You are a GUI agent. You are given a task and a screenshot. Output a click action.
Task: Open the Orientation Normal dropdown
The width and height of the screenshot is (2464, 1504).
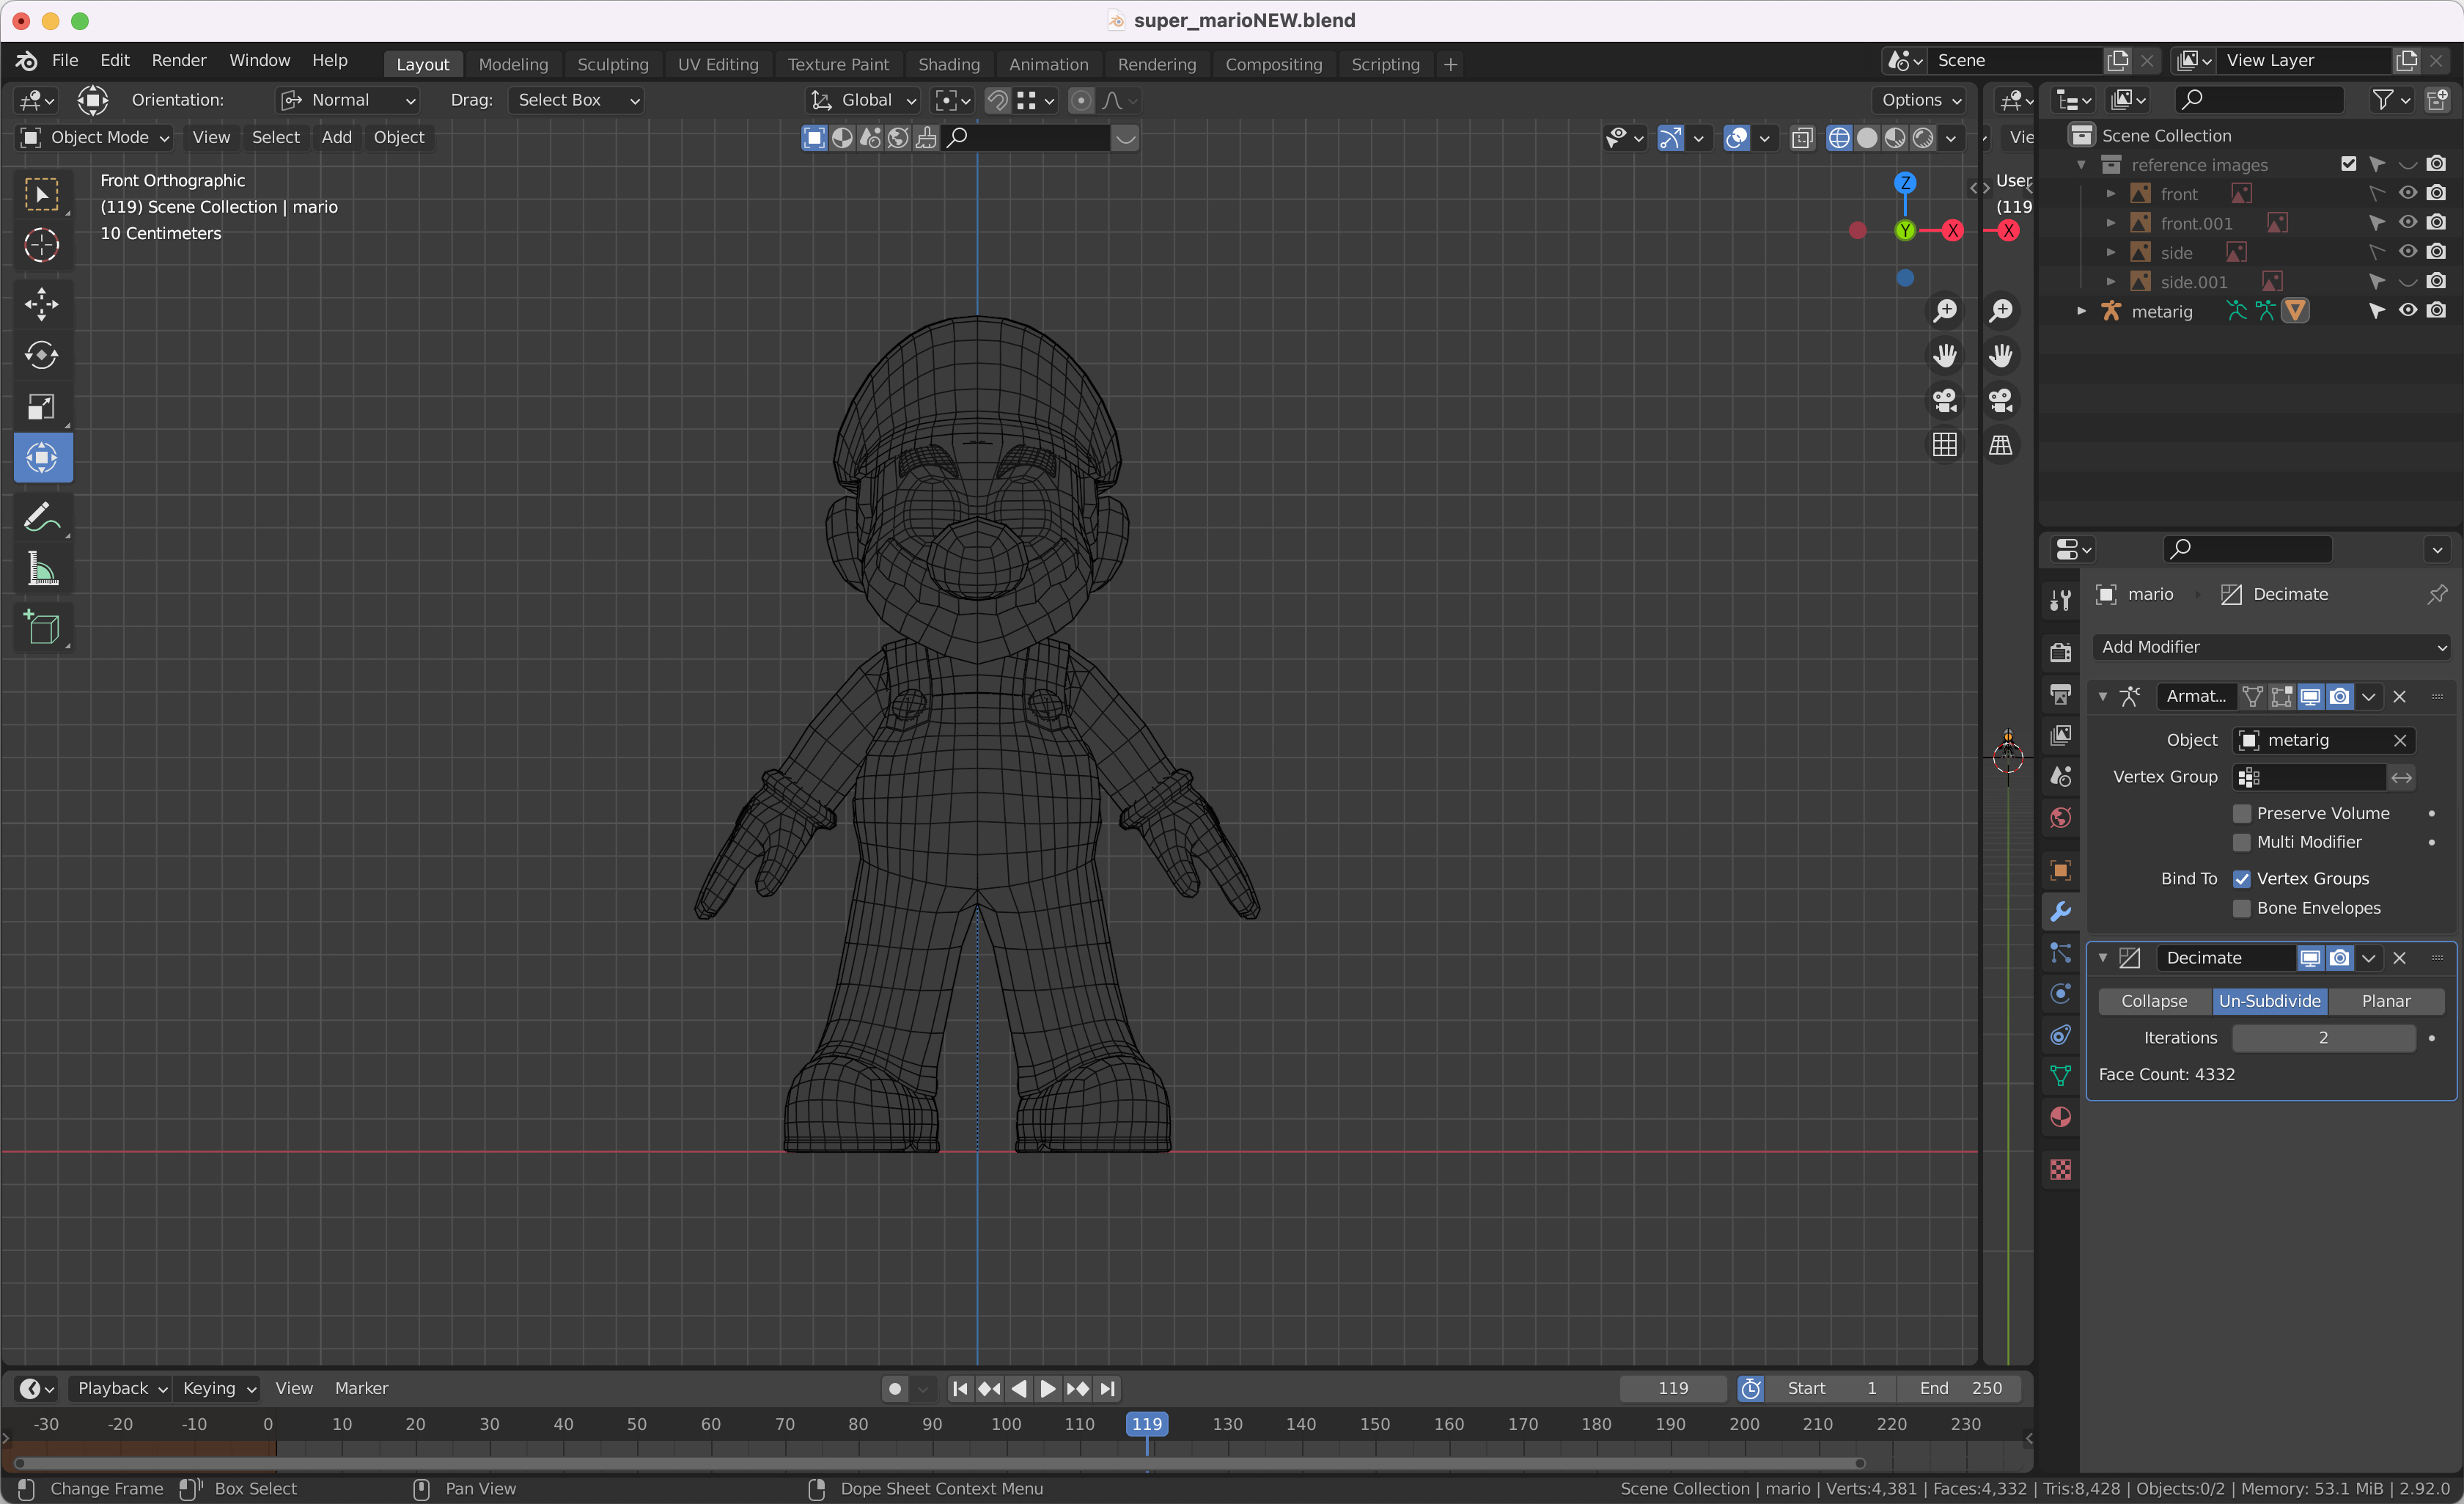click(347, 100)
